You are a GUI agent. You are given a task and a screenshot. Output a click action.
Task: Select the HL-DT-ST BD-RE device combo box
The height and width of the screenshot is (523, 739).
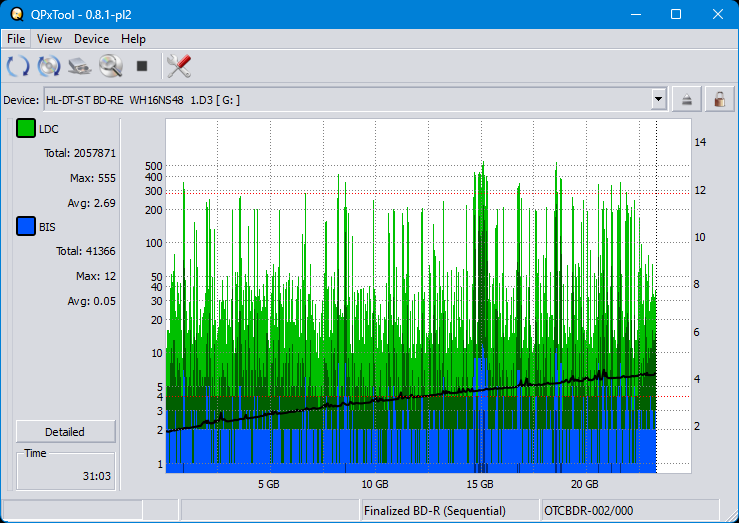tap(355, 99)
